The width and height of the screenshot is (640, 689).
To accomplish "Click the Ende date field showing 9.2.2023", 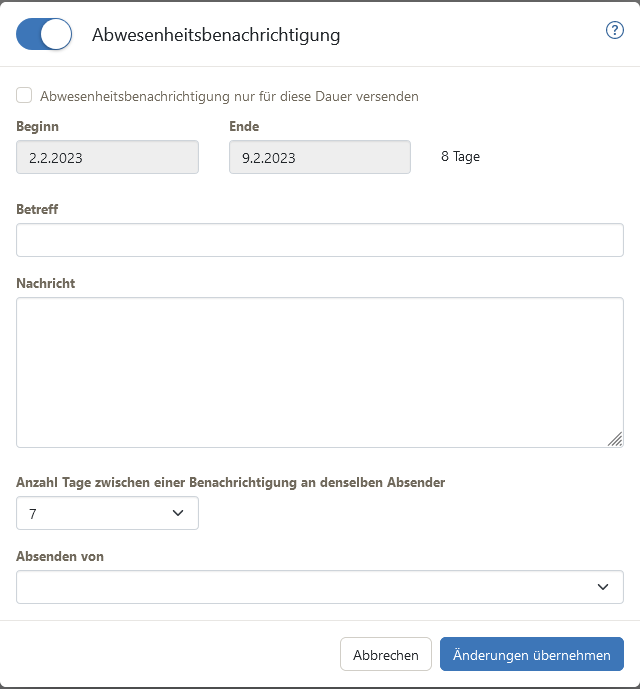I will pos(320,157).
